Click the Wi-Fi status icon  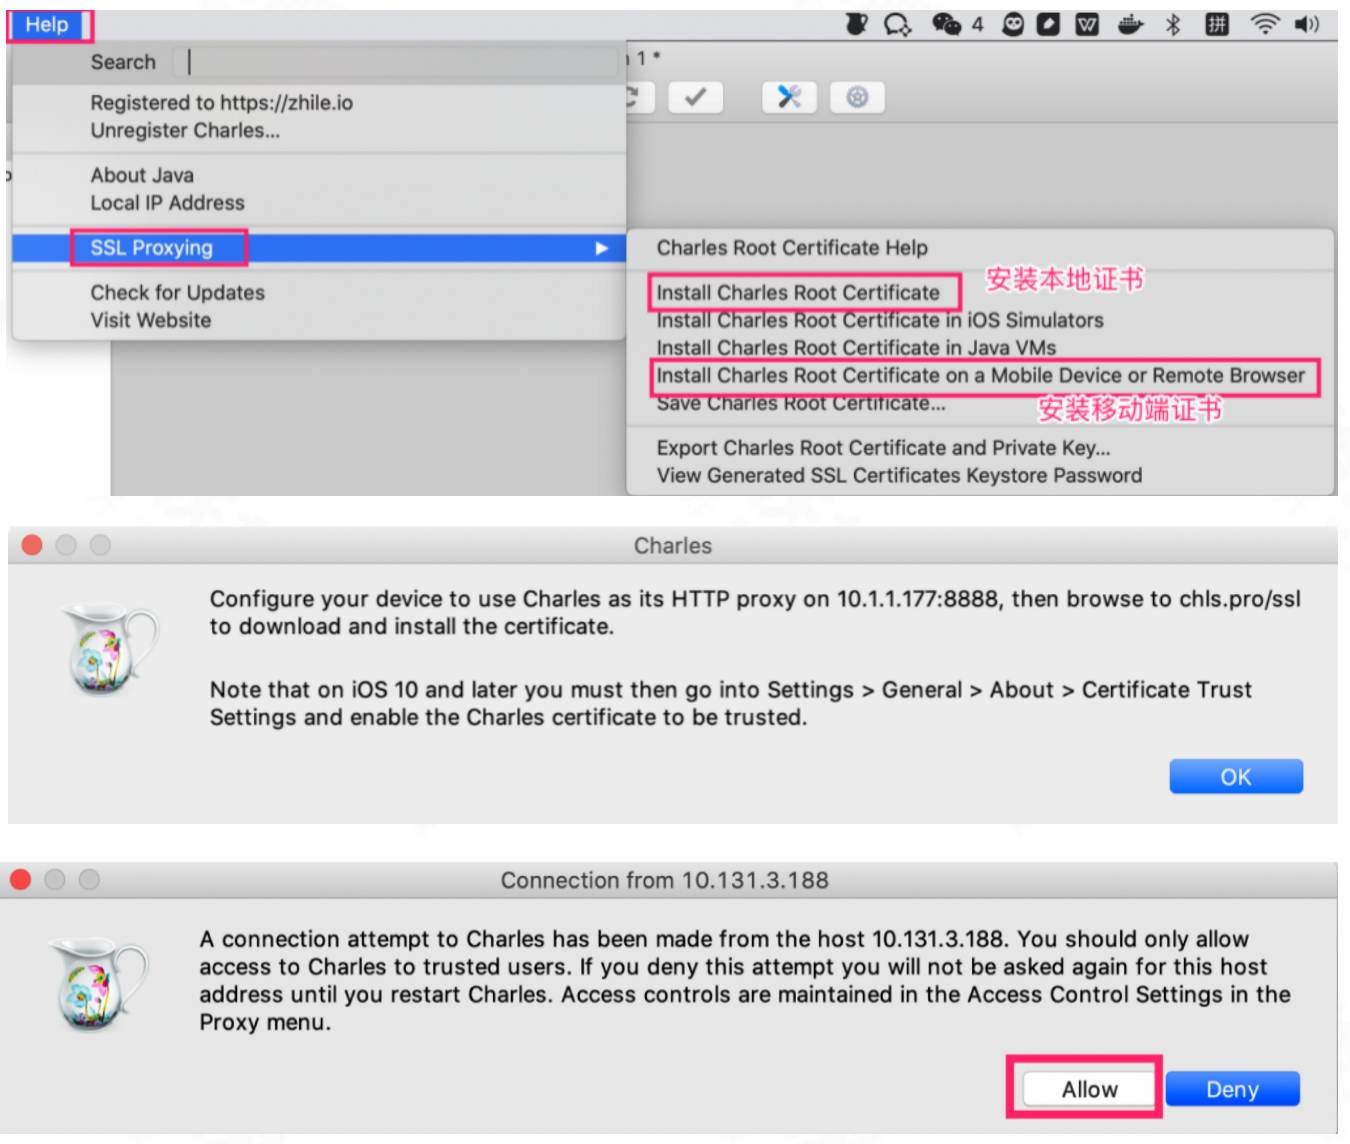[x=1266, y=24]
